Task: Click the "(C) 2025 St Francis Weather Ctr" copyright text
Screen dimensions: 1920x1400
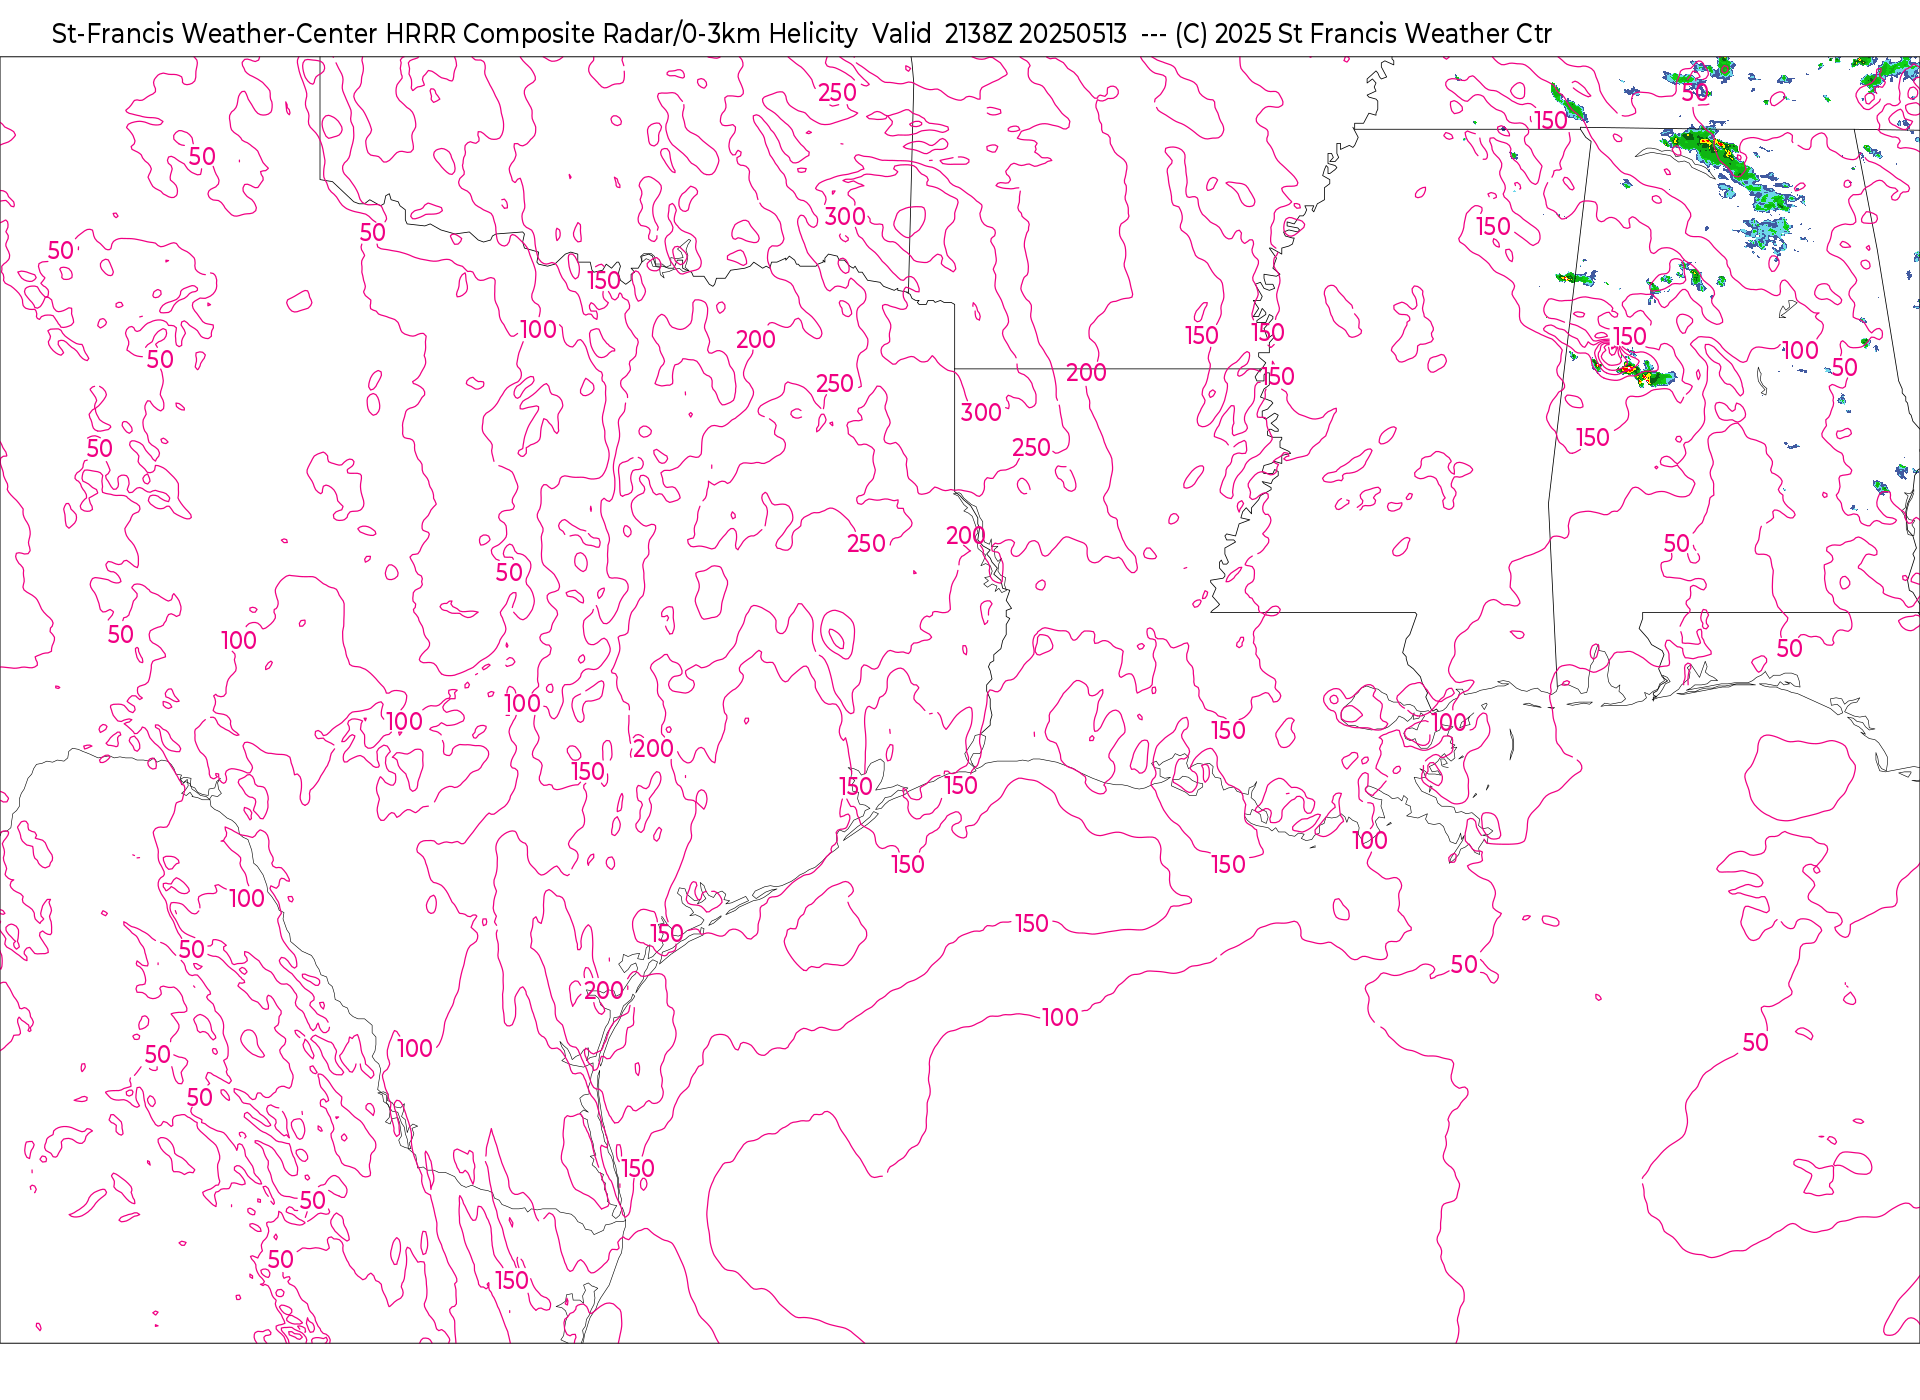Action: [x=1363, y=34]
